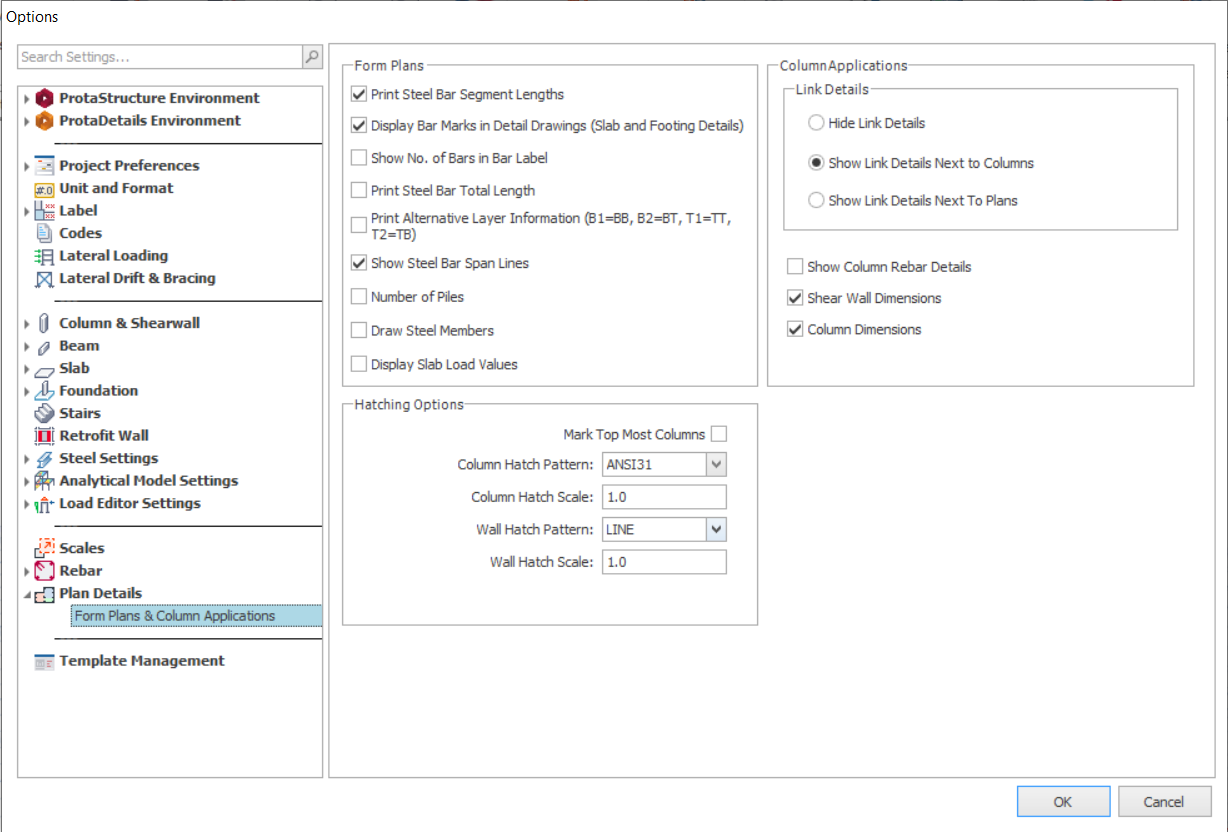1228x832 pixels.
Task: Click the ProtaDetails Environment icon
Action: pos(44,121)
